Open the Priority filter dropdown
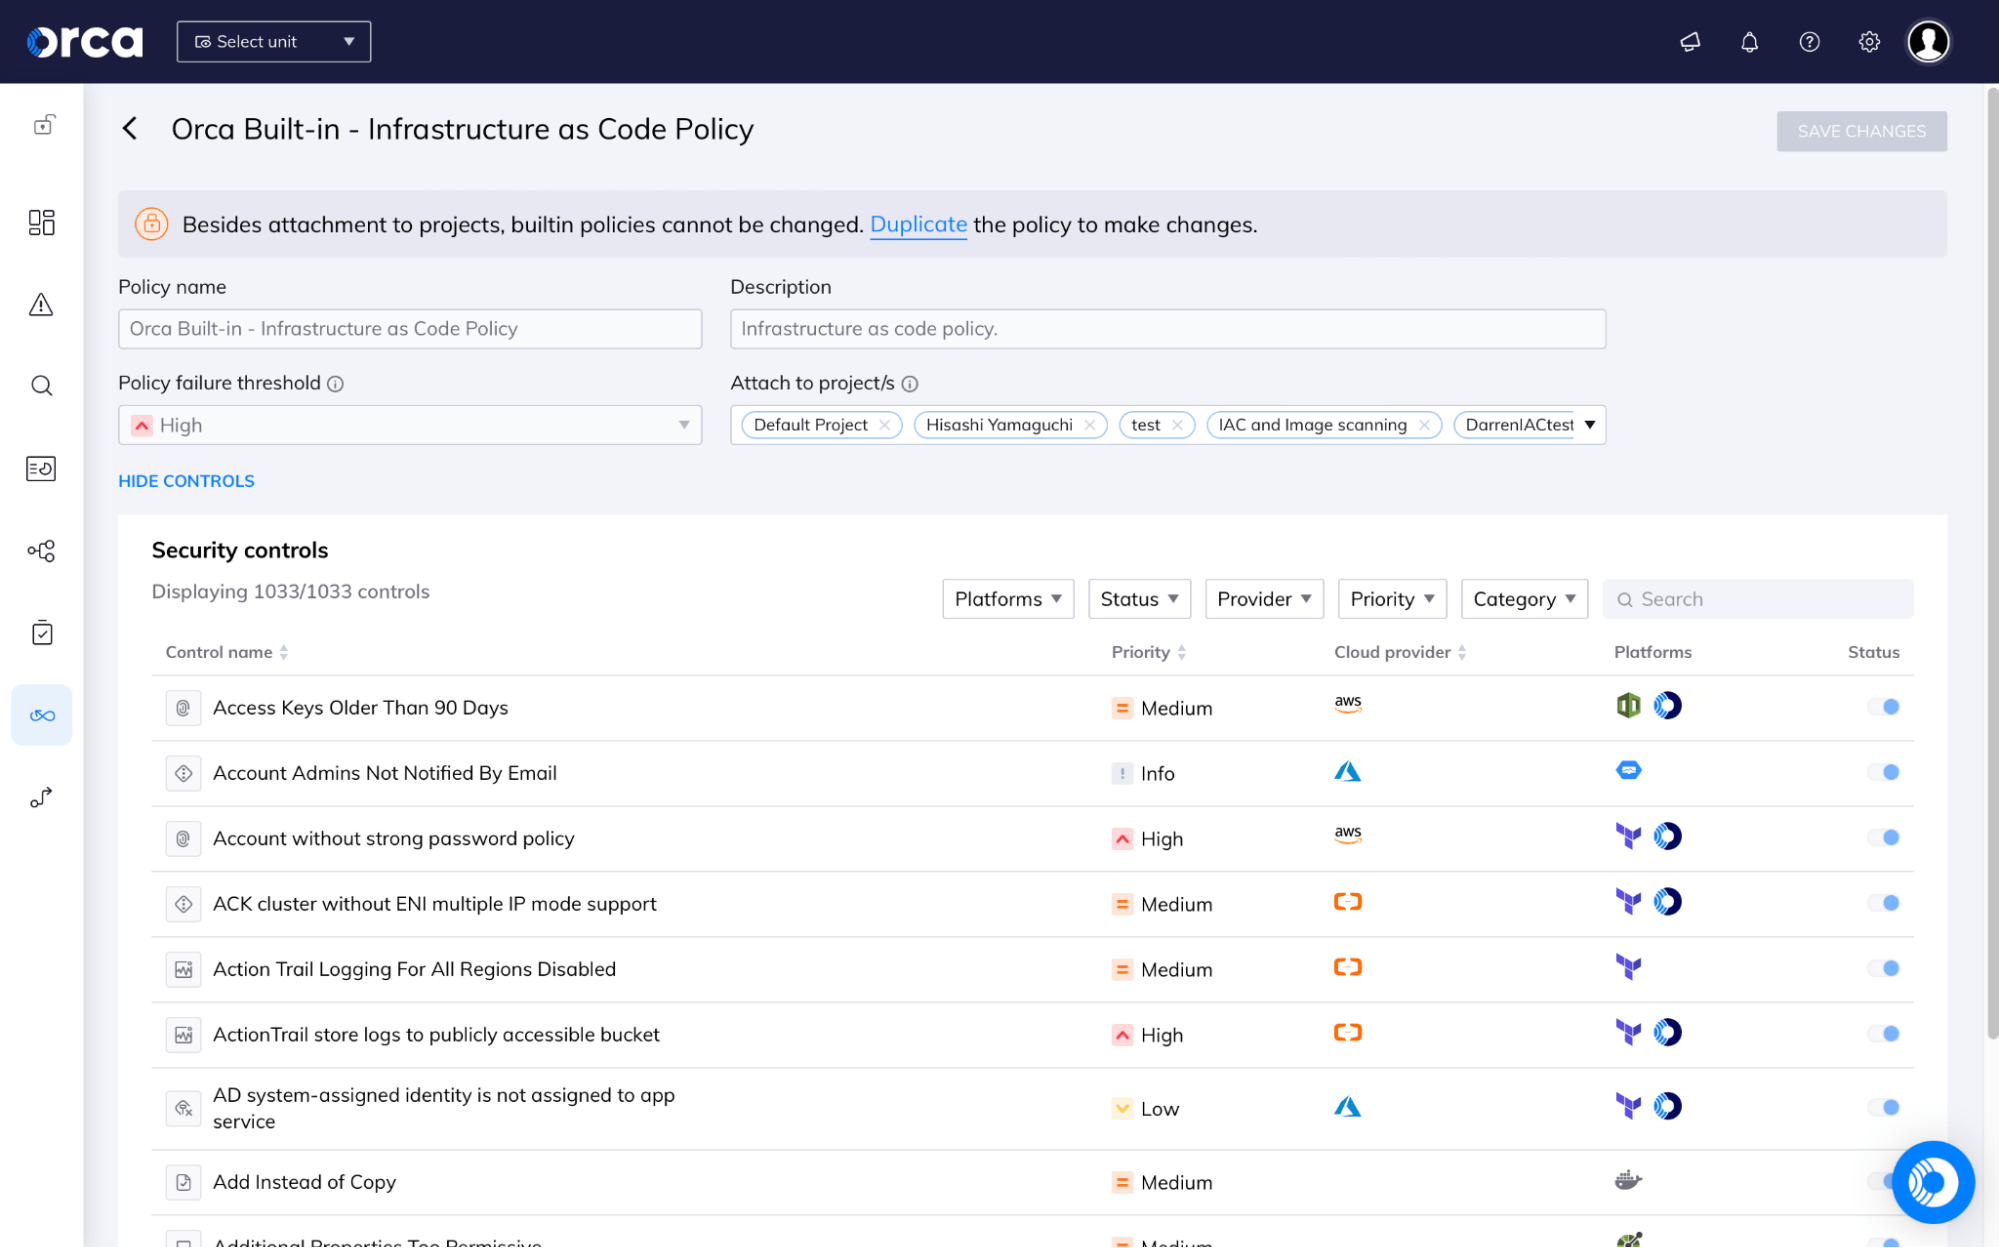Screen dimensions: 1999x1248 click(x=1391, y=598)
